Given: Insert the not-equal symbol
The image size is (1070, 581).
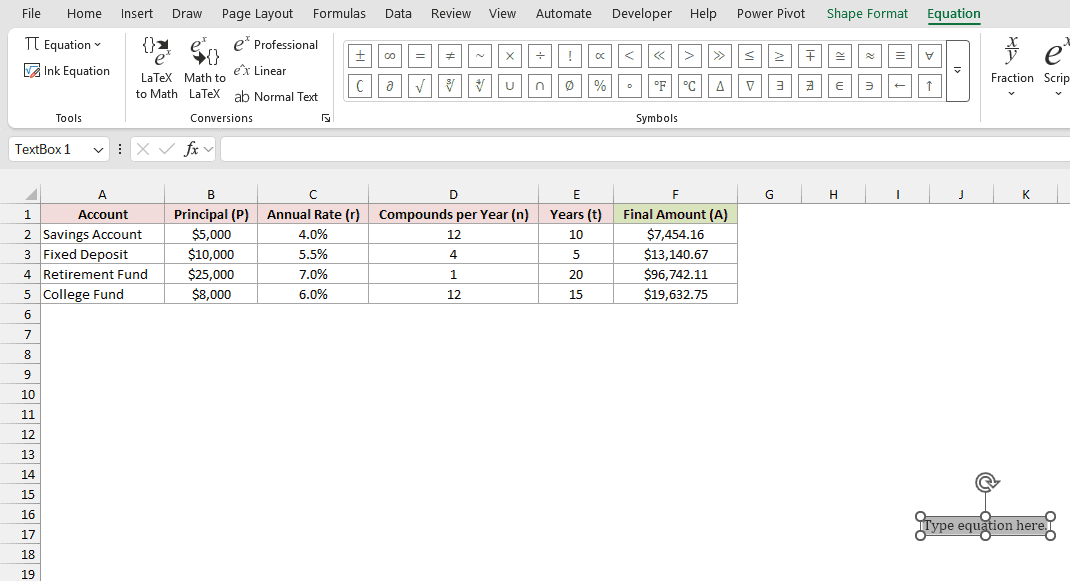Looking at the screenshot, I should (x=450, y=56).
